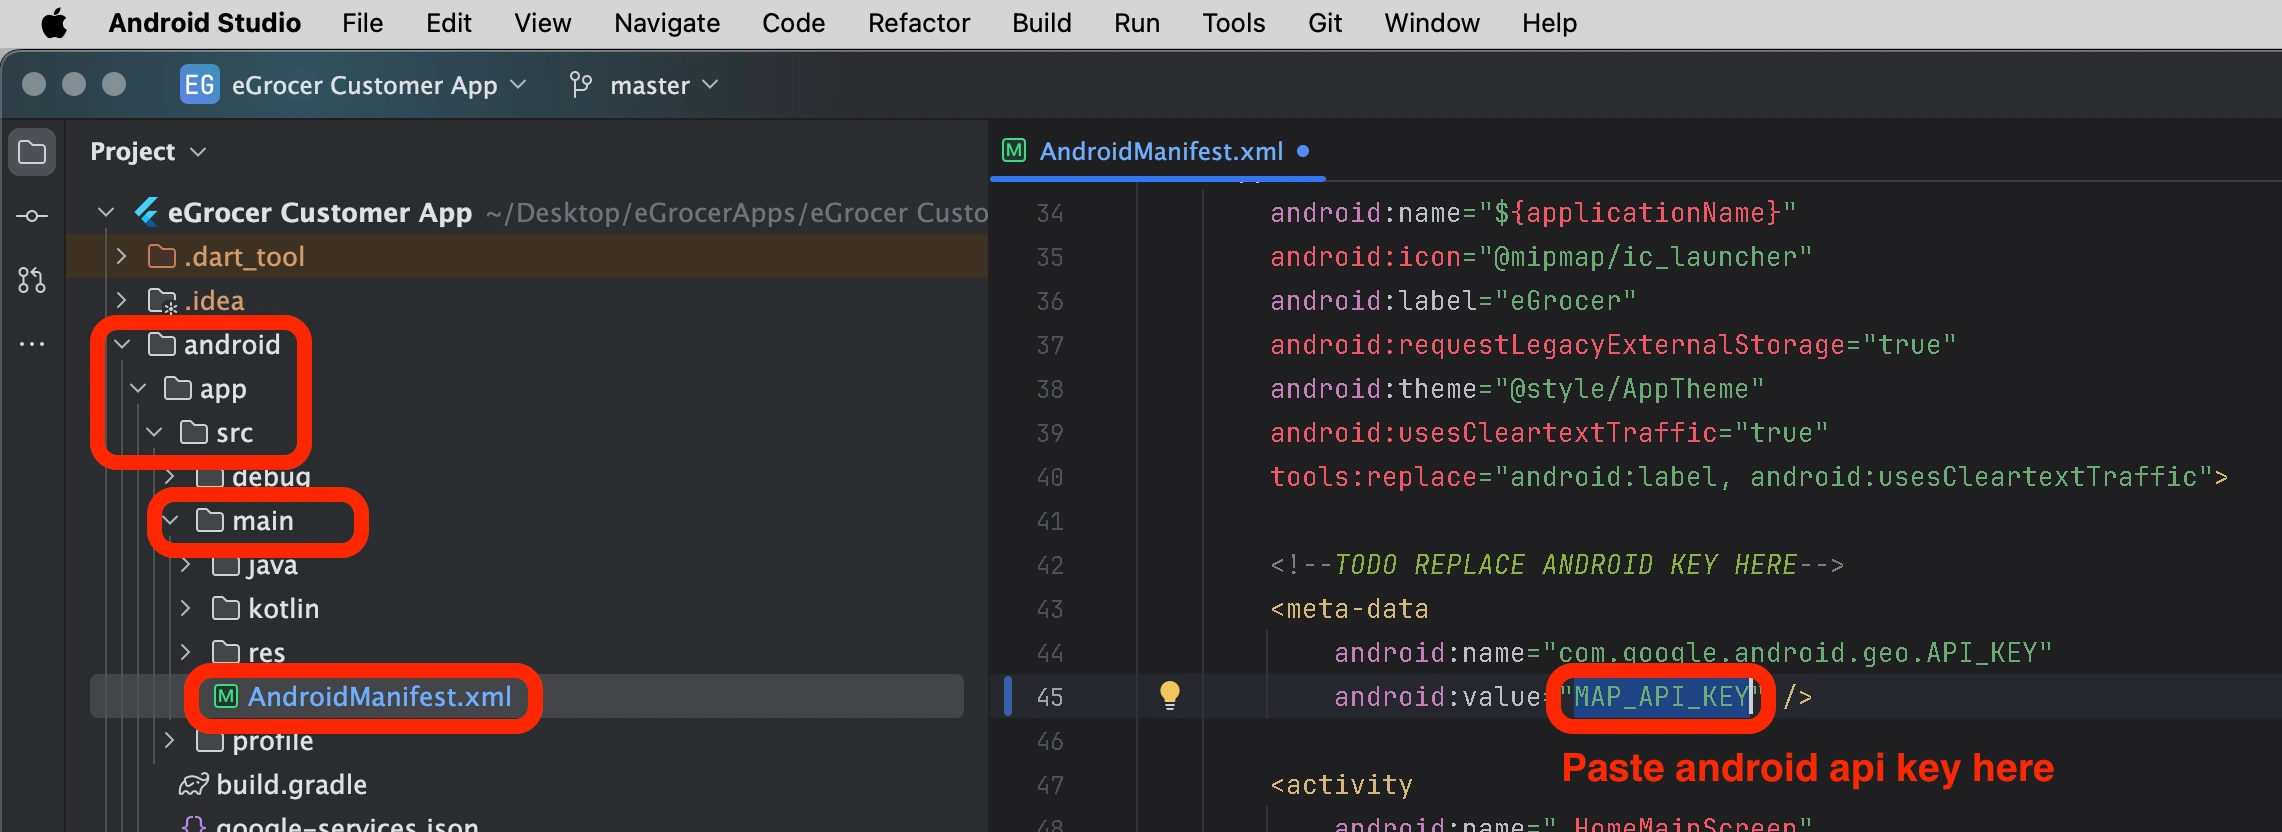Click the MAP_API_KEY value text
Screen dimensions: 2282x832
pyautogui.click(x=1661, y=696)
